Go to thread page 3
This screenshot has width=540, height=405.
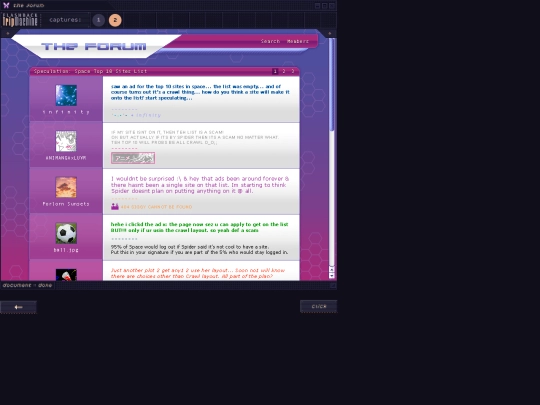tap(293, 71)
